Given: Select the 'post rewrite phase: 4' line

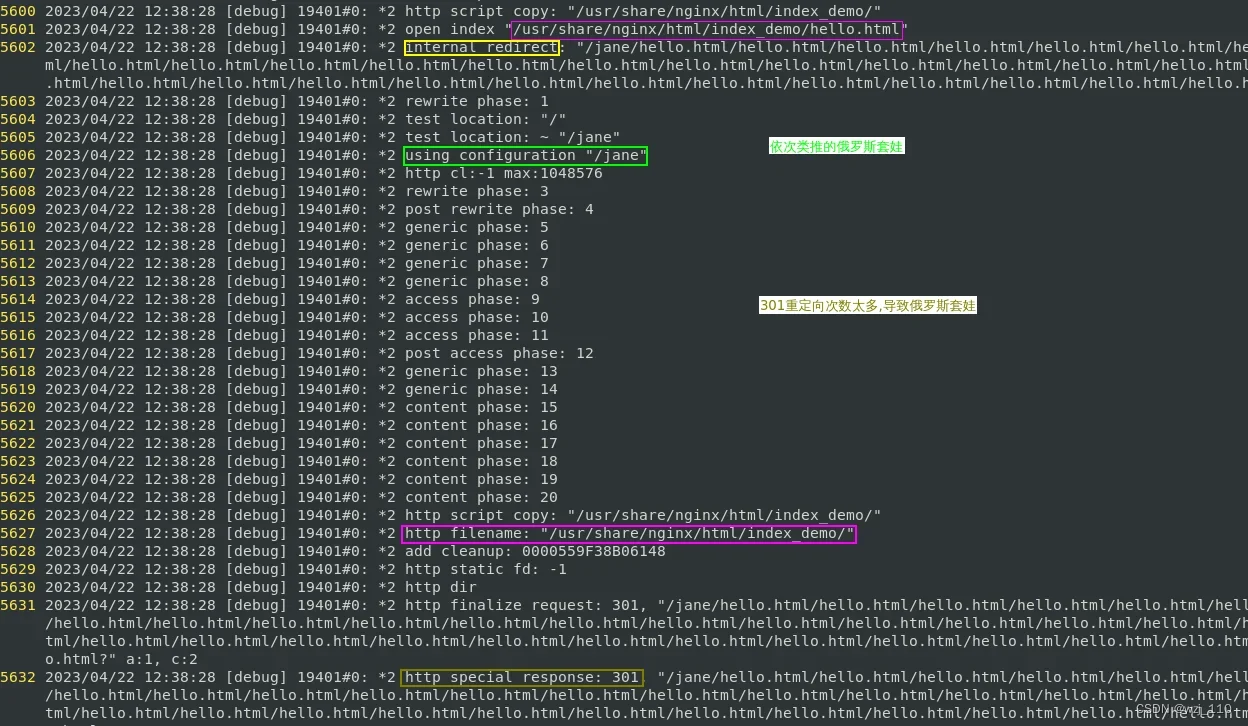Looking at the screenshot, I should click(x=298, y=209).
